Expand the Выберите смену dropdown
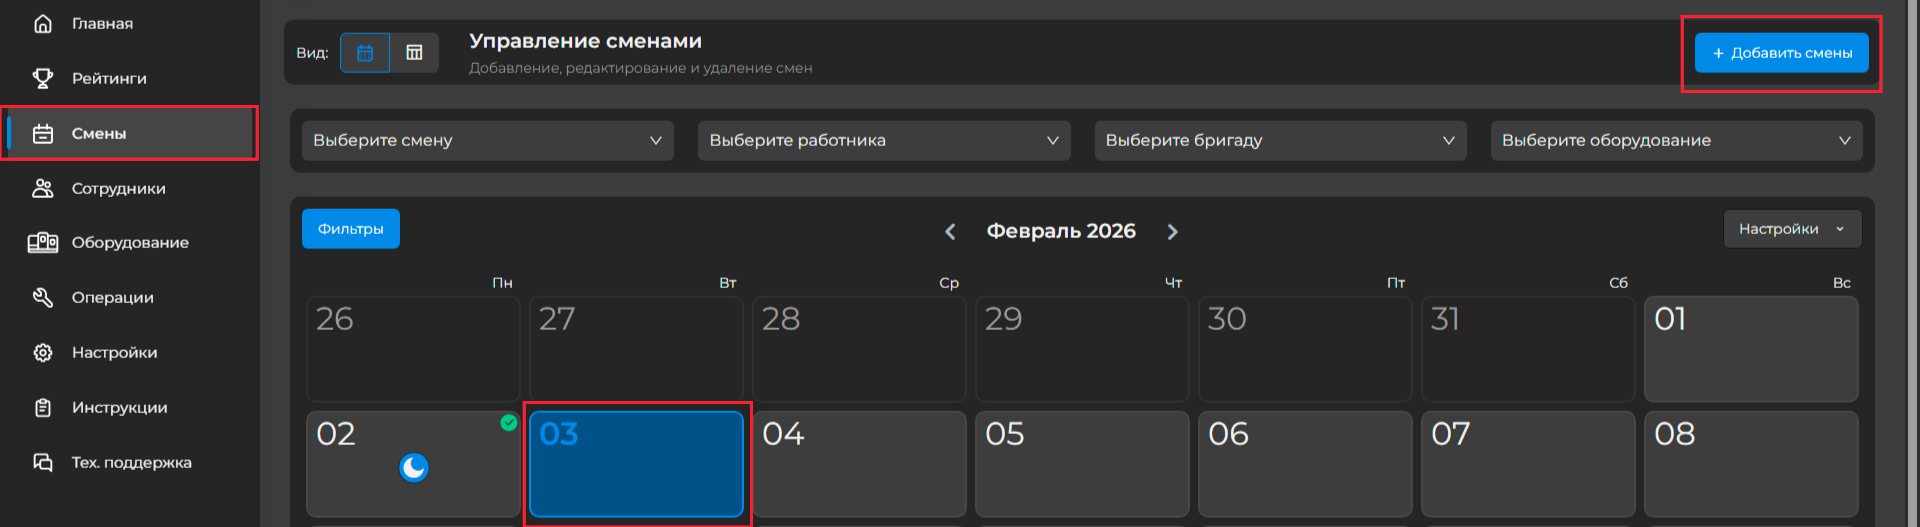1920x527 pixels. coord(487,141)
